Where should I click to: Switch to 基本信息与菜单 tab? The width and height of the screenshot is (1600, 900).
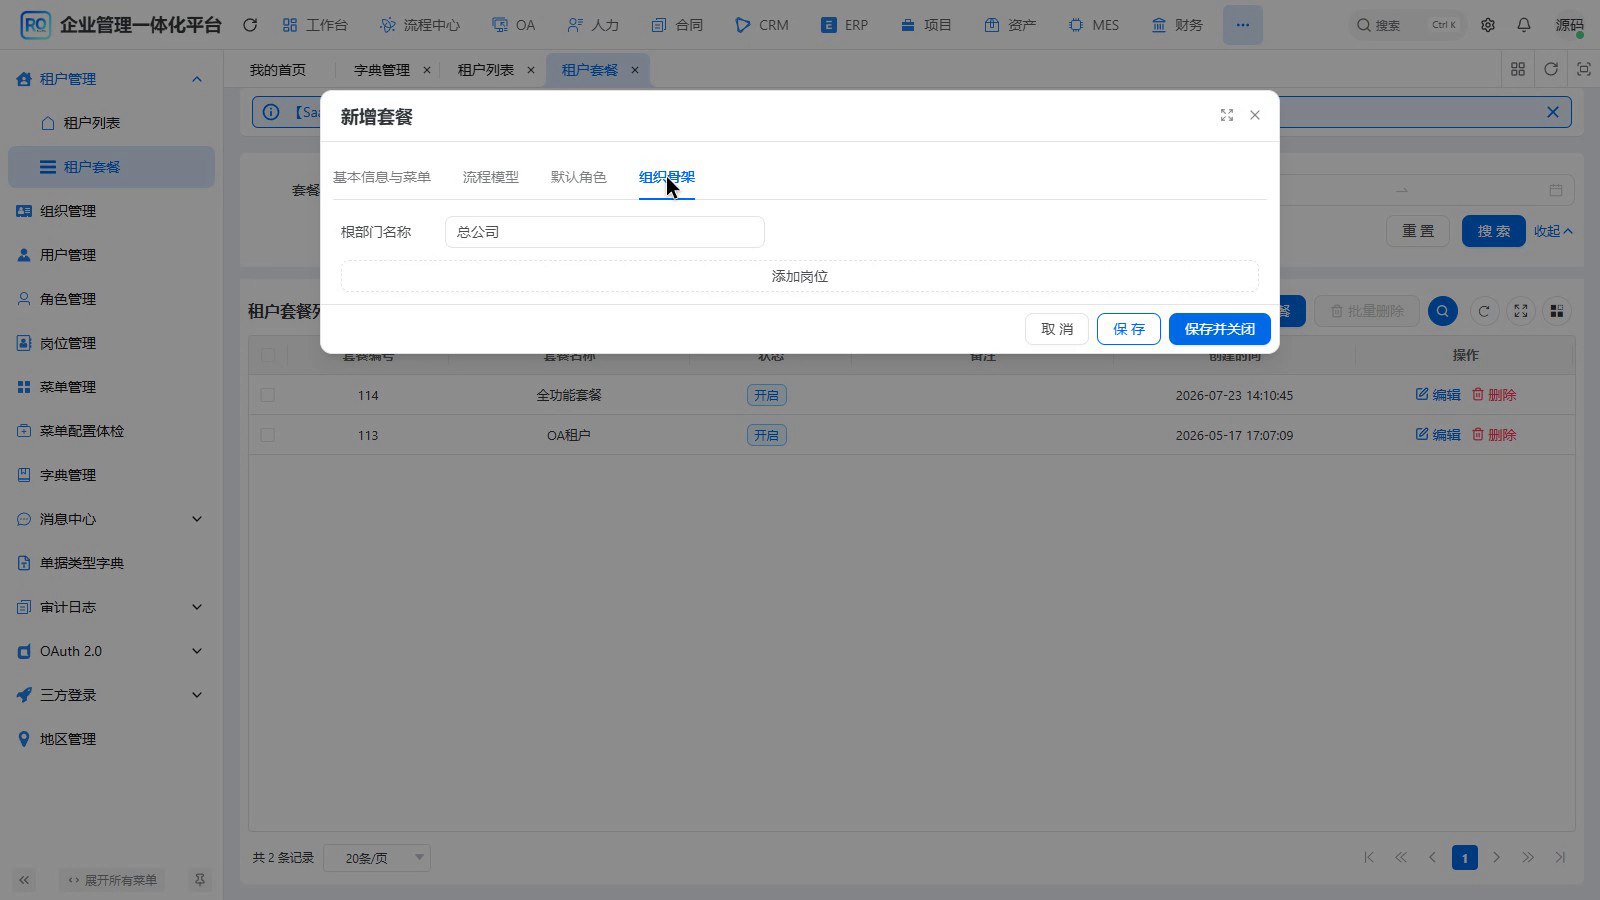[x=382, y=177]
